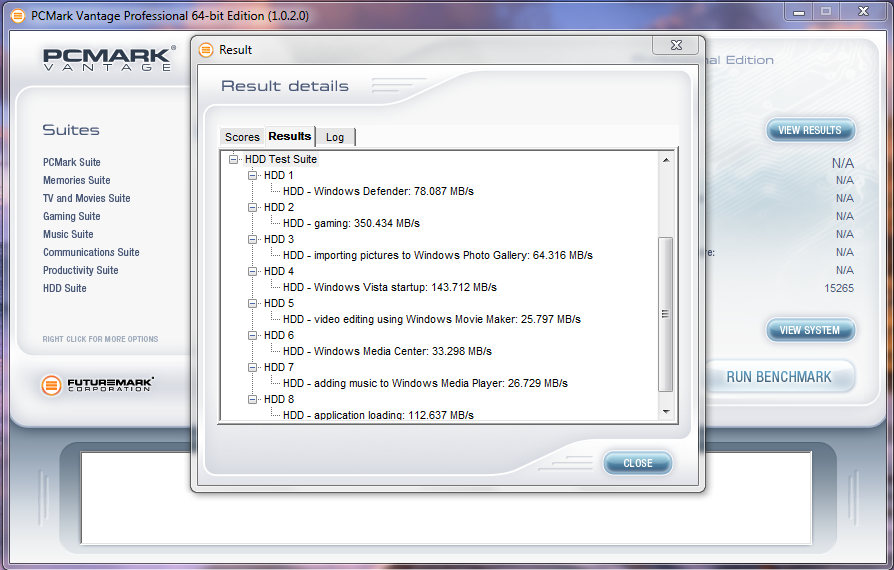This screenshot has width=894, height=570.
Task: Close the Result dialog with X
Action: (x=676, y=45)
